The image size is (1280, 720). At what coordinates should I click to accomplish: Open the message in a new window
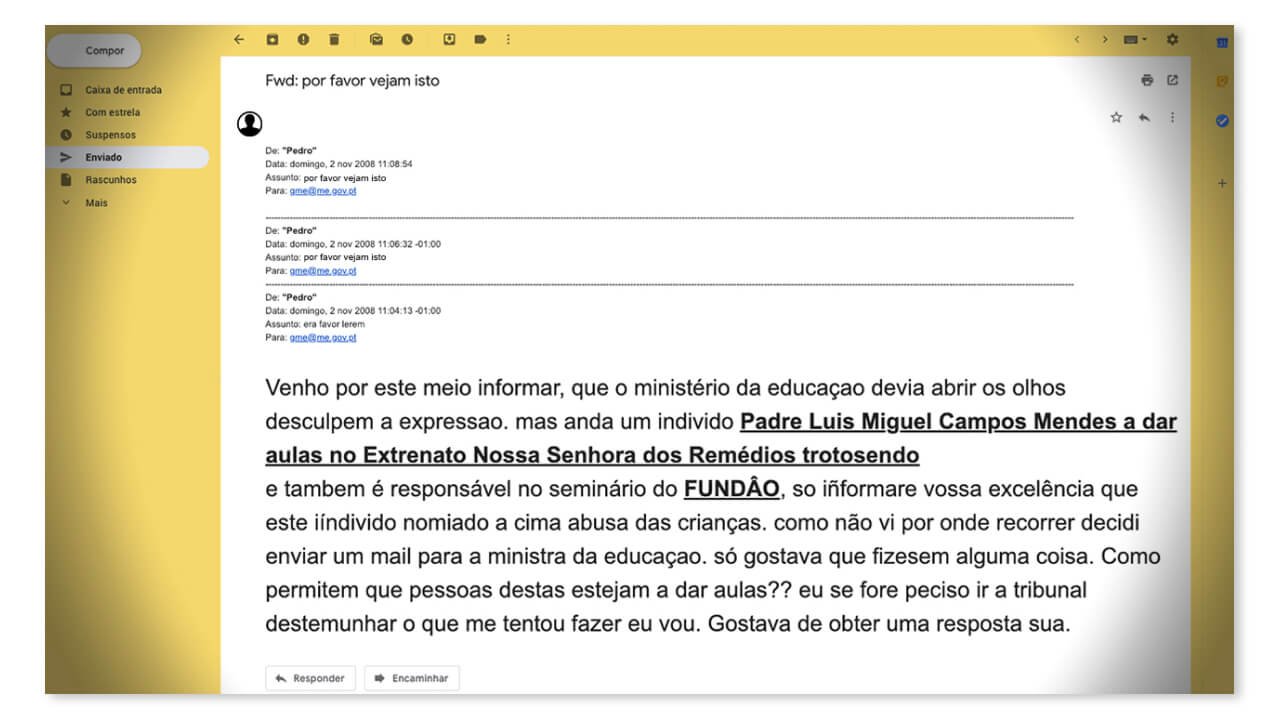pyautogui.click(x=1173, y=80)
